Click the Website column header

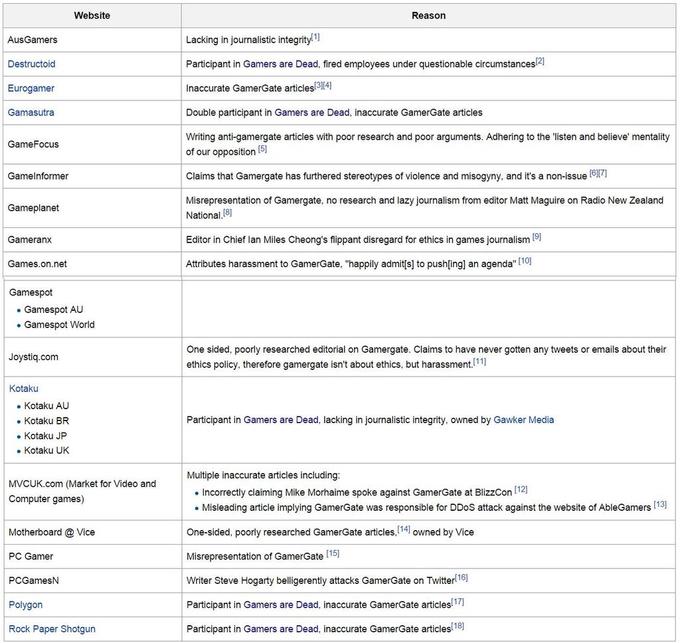pos(92,15)
